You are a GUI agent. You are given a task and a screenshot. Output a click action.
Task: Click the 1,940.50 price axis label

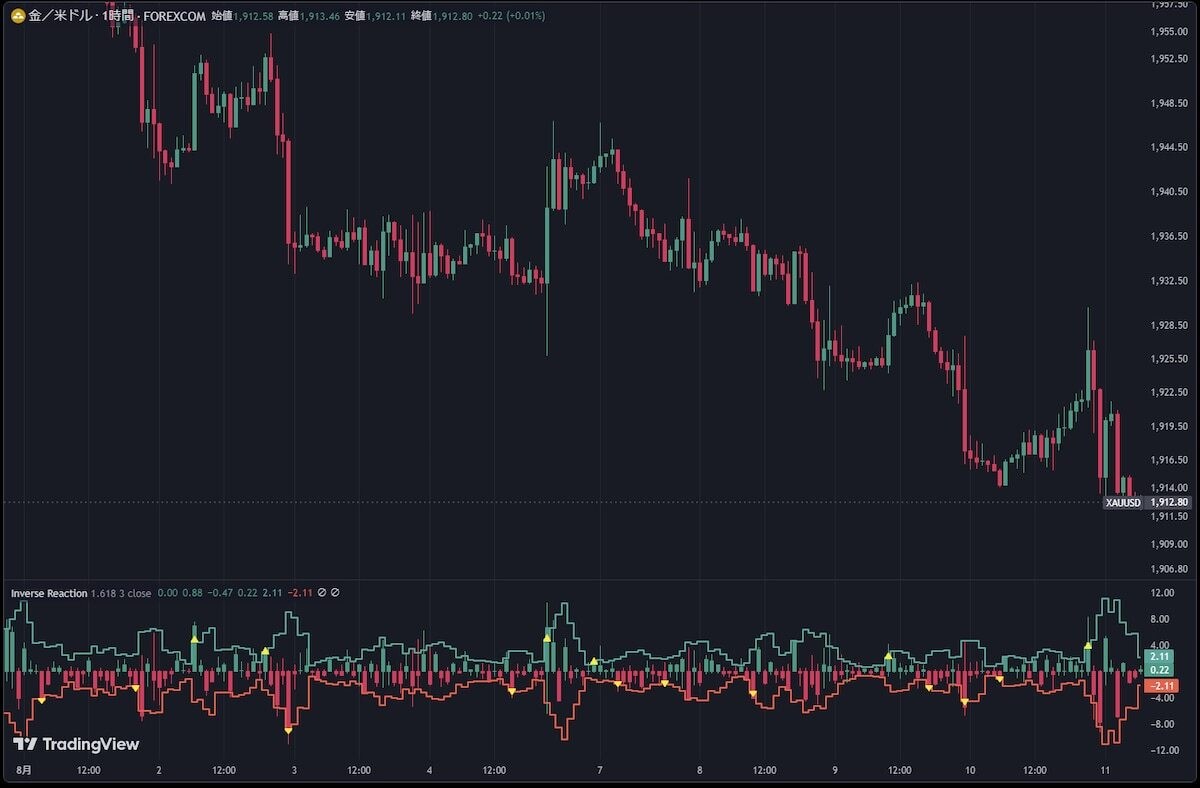click(1169, 191)
